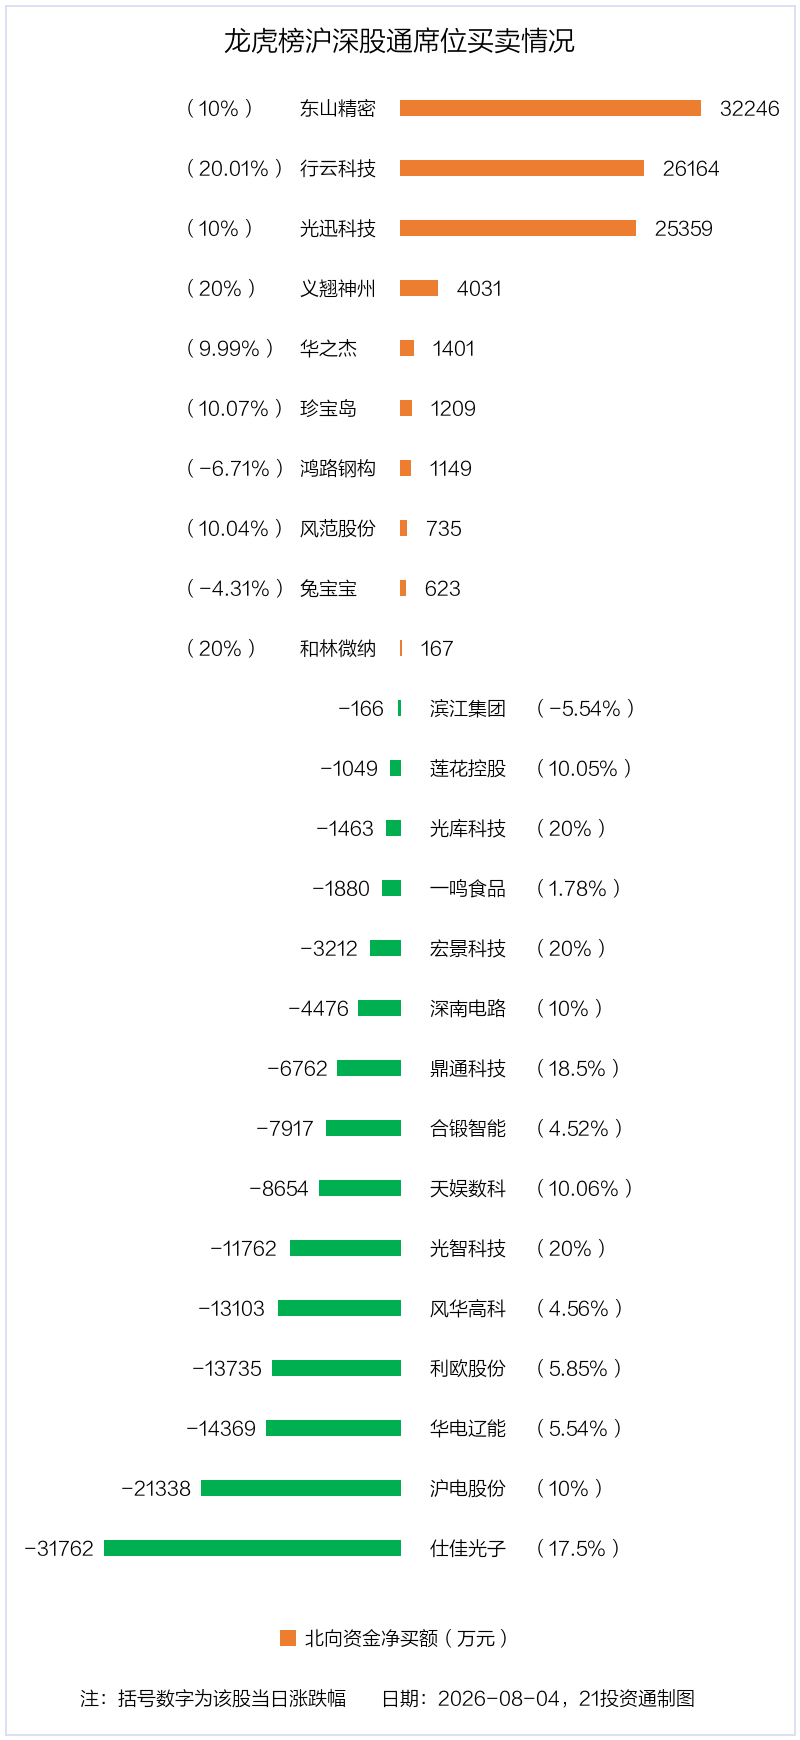Click the chart title 龙虎榜沪深股通席位买卖情况

(x=399, y=41)
